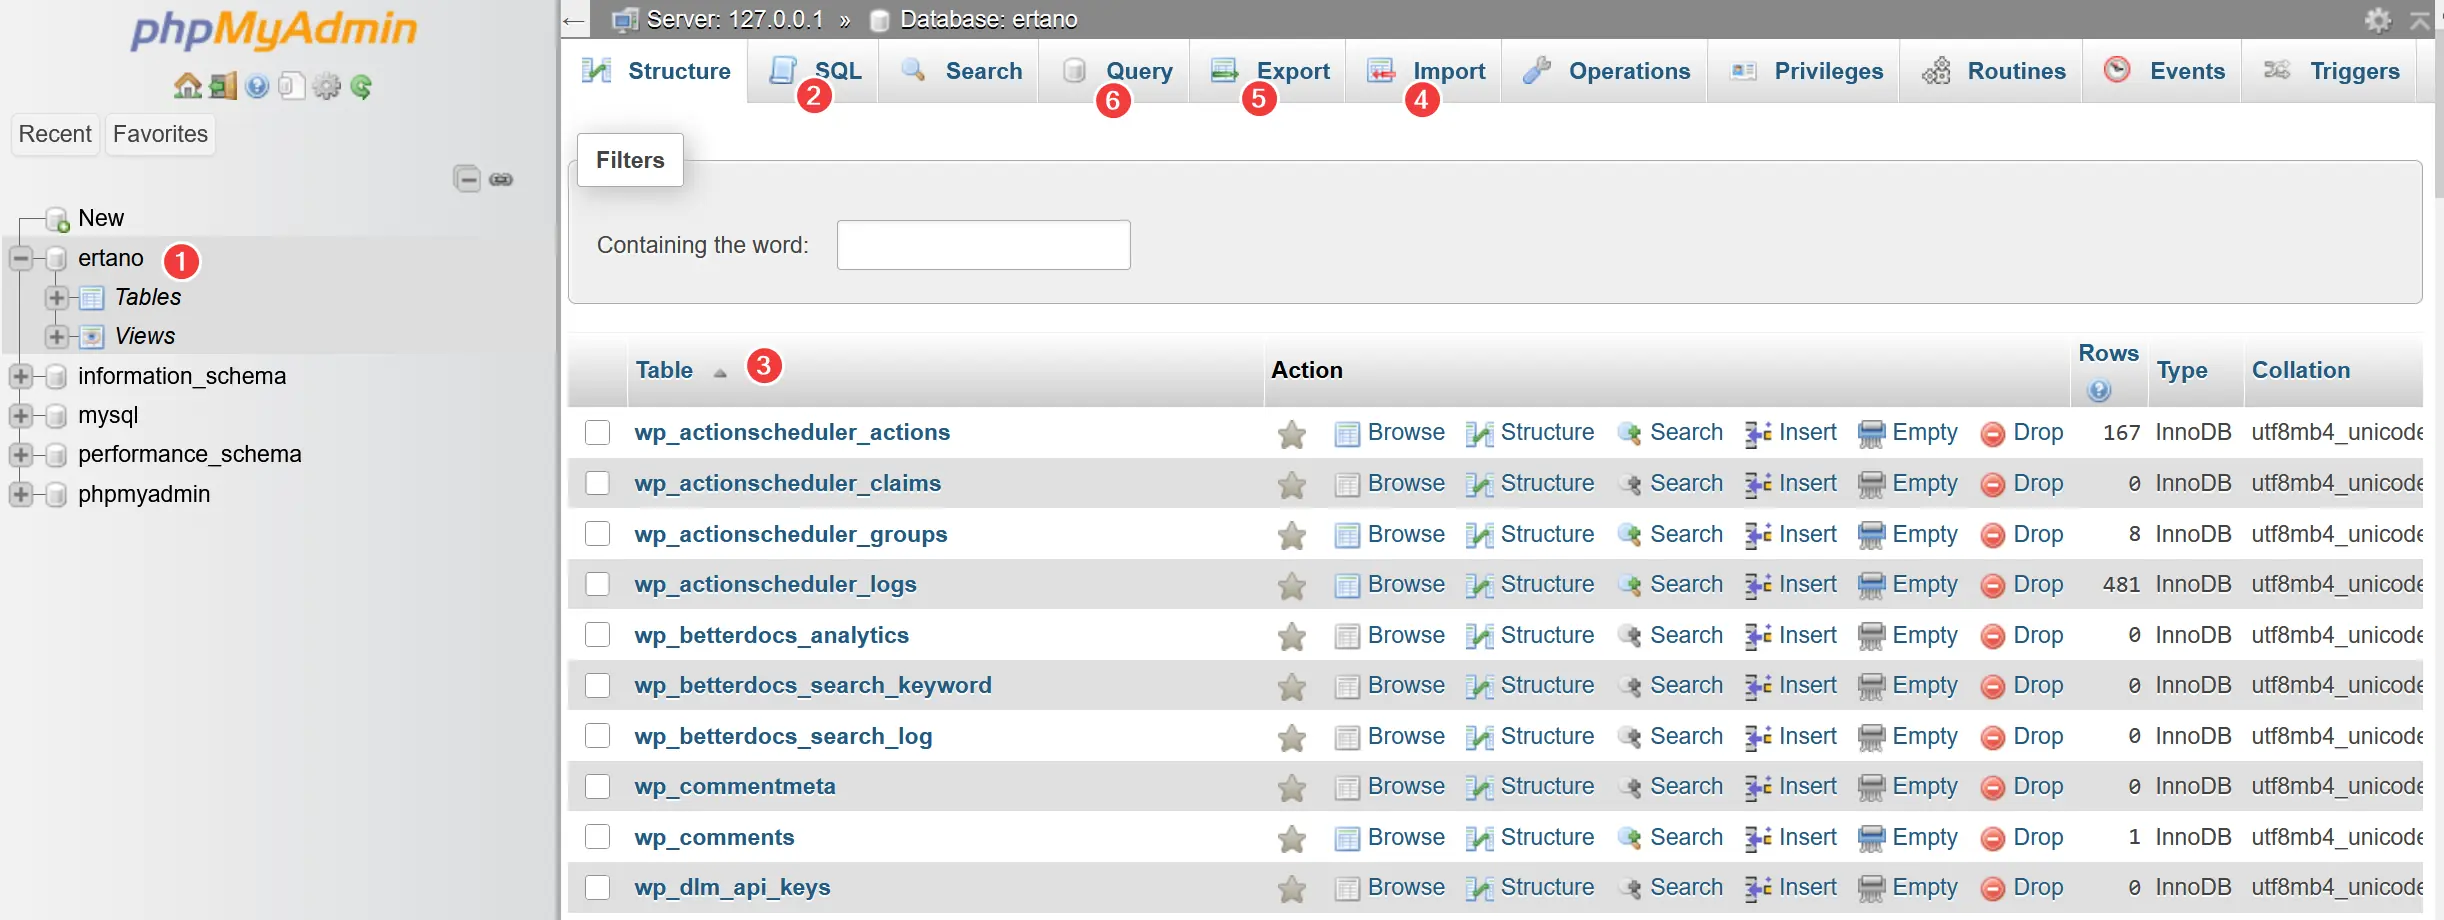The image size is (2444, 920).
Task: Click the phpMyAdmin logo
Action: click(273, 30)
